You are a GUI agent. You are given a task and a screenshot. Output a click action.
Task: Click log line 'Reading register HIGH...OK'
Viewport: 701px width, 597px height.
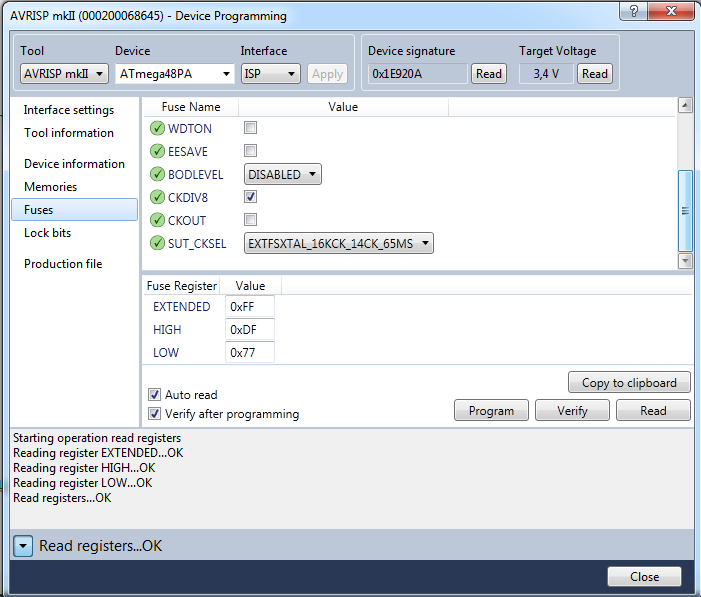84,468
